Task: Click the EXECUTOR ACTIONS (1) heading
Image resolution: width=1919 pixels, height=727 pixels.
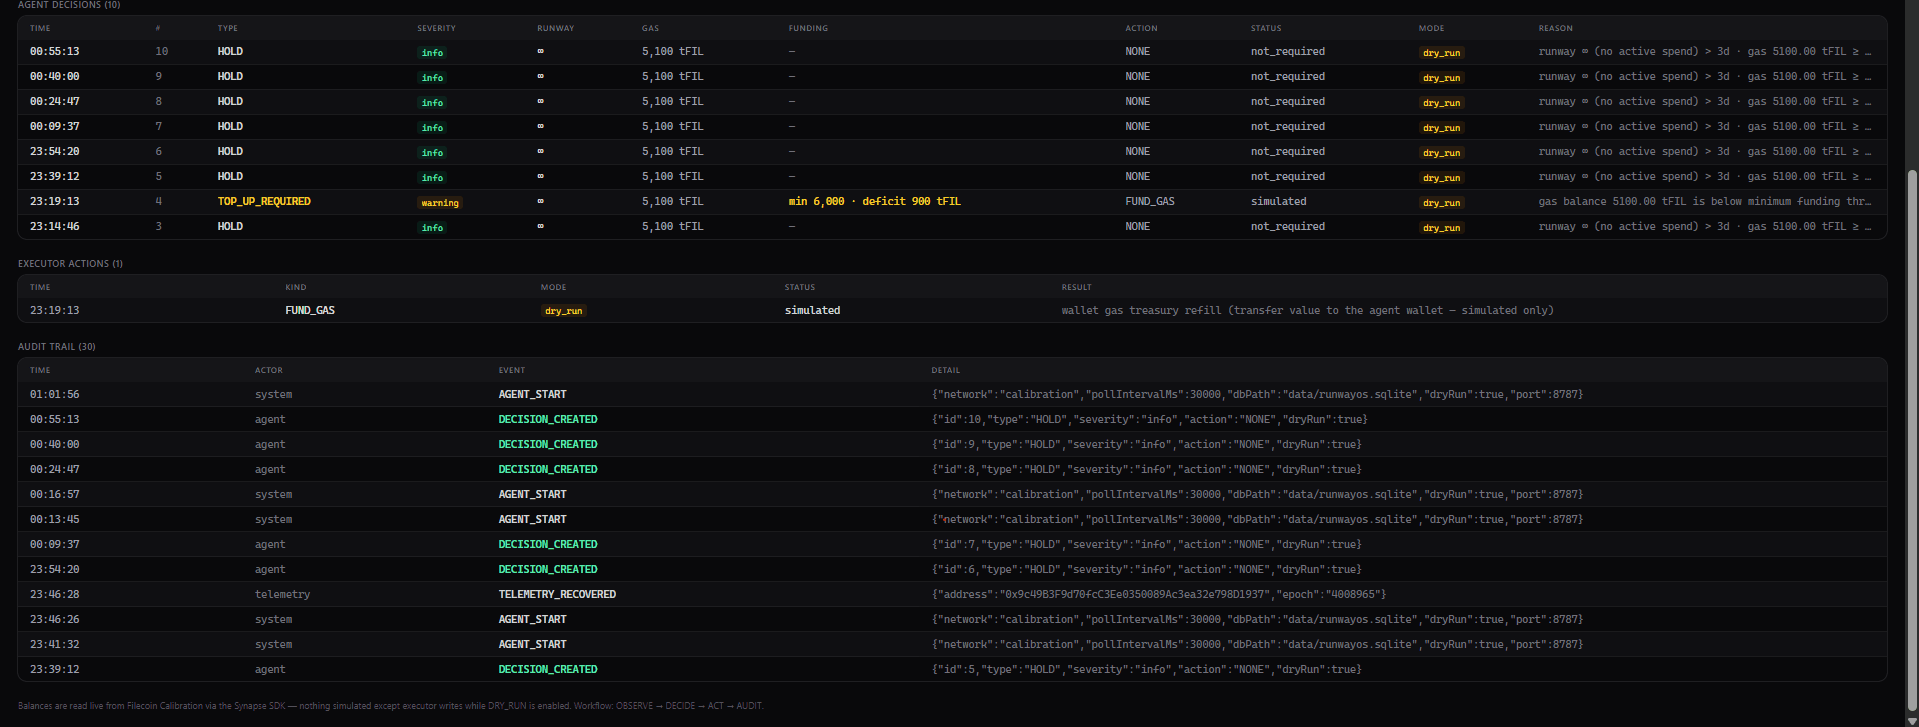Action: 70,264
